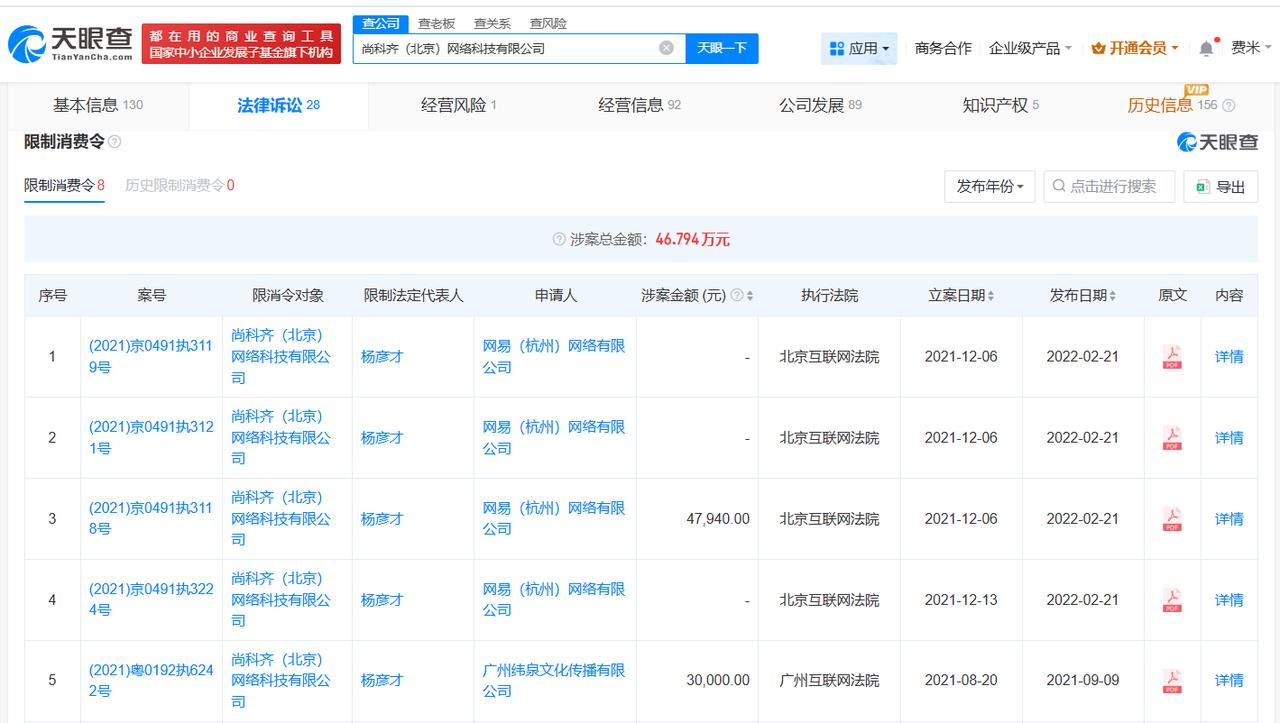
Task: Open case (2021)京0491执3121号 link
Action: click(151, 437)
